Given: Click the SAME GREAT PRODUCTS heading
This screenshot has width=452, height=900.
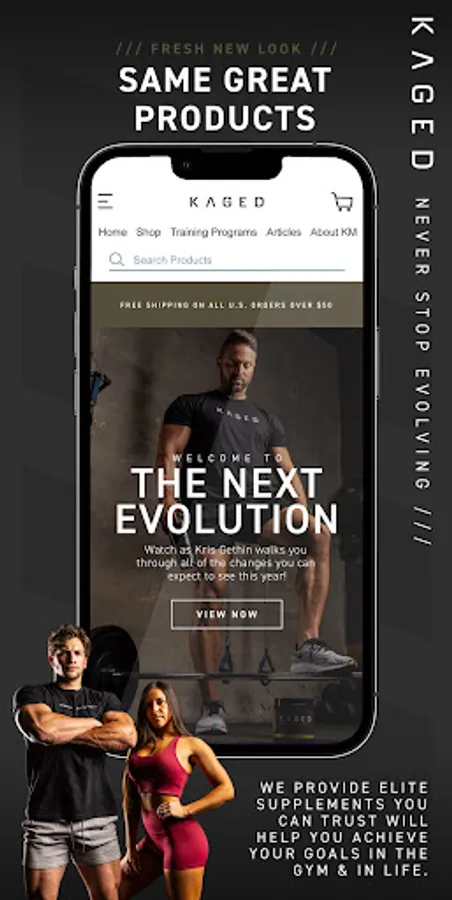Looking at the screenshot, I should (x=225, y=99).
